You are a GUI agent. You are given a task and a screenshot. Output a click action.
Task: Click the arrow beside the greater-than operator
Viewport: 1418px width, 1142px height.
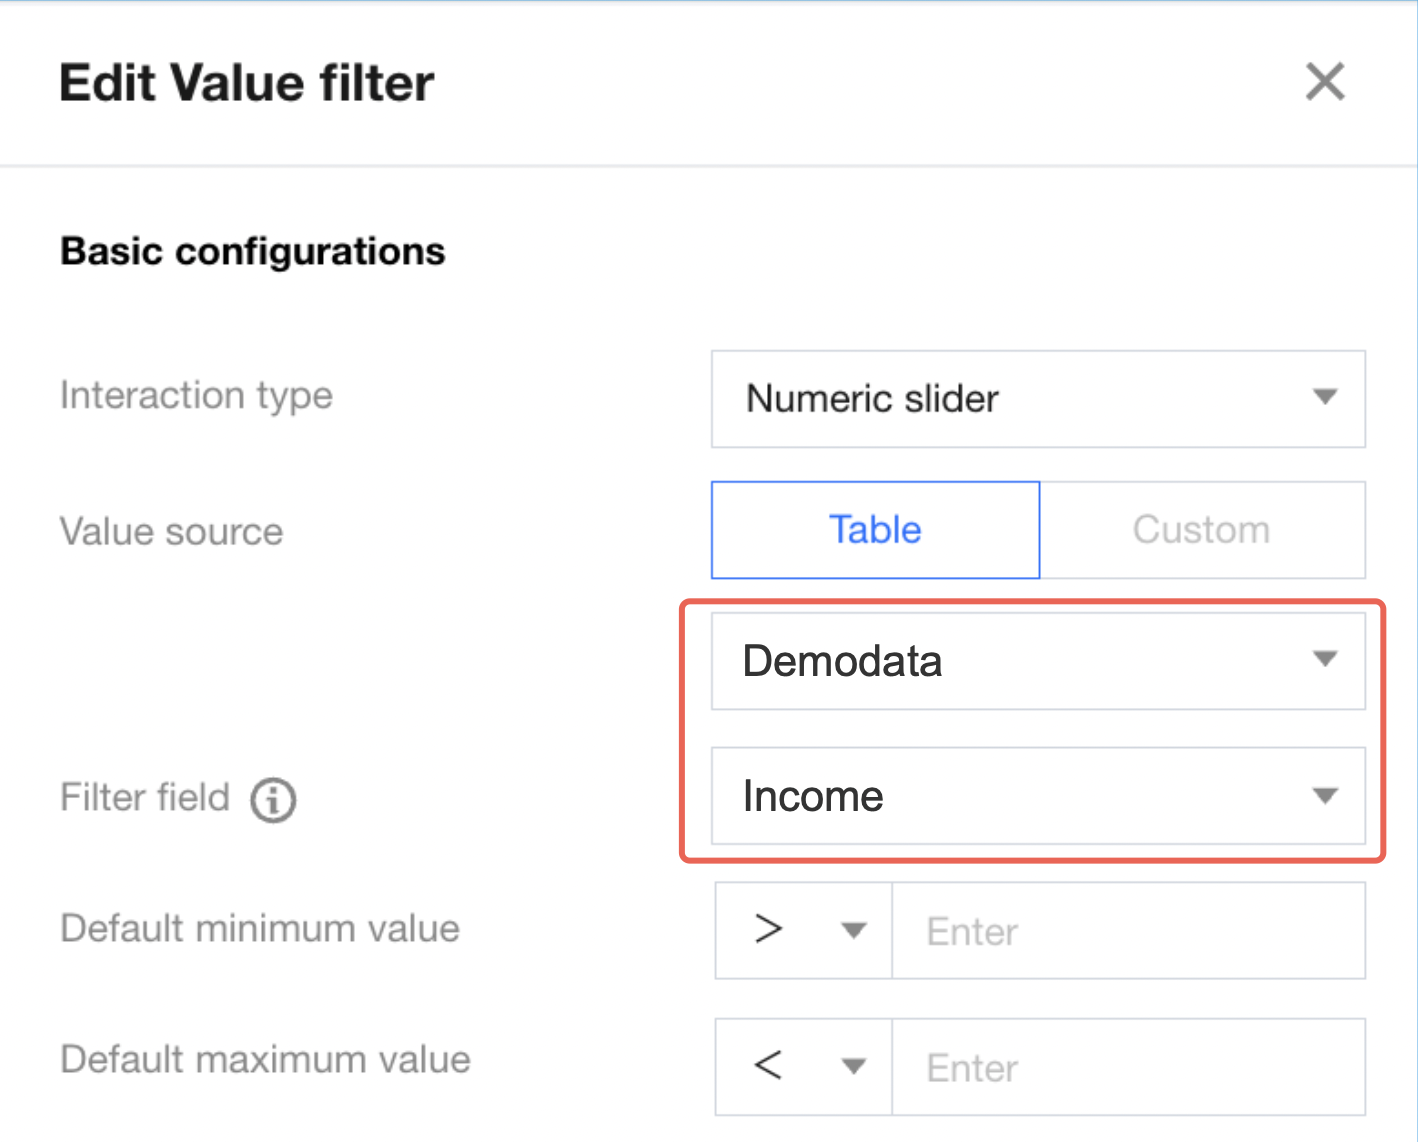(x=853, y=931)
